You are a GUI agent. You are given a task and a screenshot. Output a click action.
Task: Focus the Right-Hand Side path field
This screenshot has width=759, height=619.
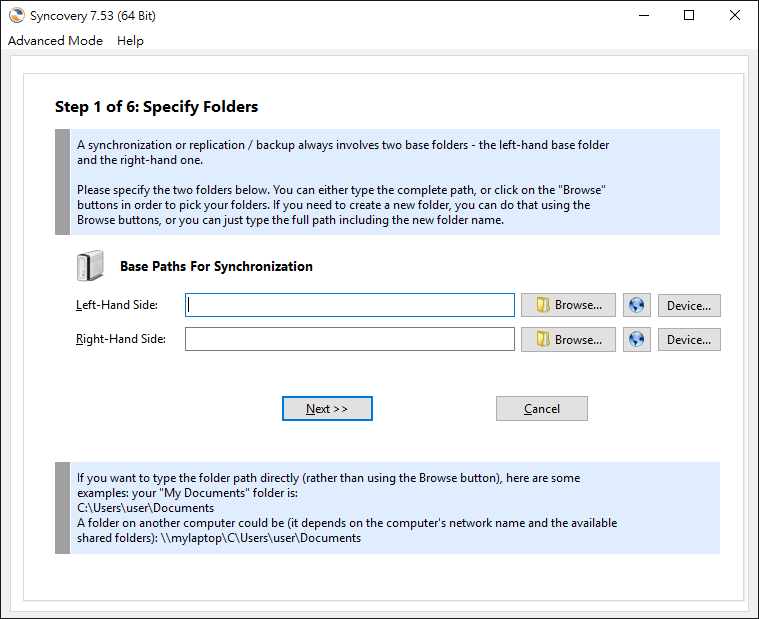(350, 339)
